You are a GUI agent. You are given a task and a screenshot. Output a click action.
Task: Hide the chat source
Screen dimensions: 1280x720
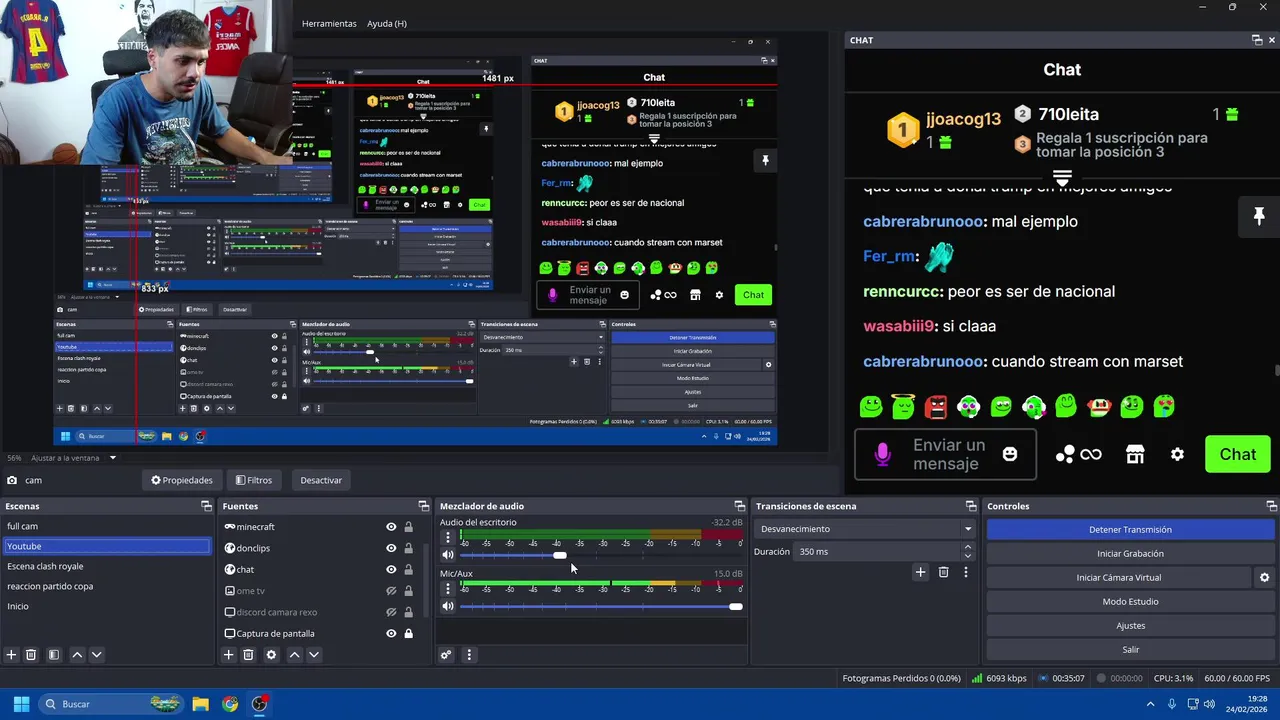[391, 569]
